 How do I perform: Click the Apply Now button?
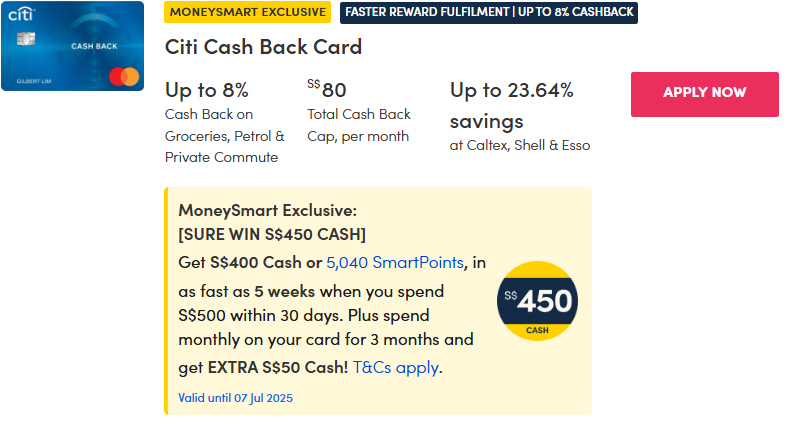click(704, 93)
